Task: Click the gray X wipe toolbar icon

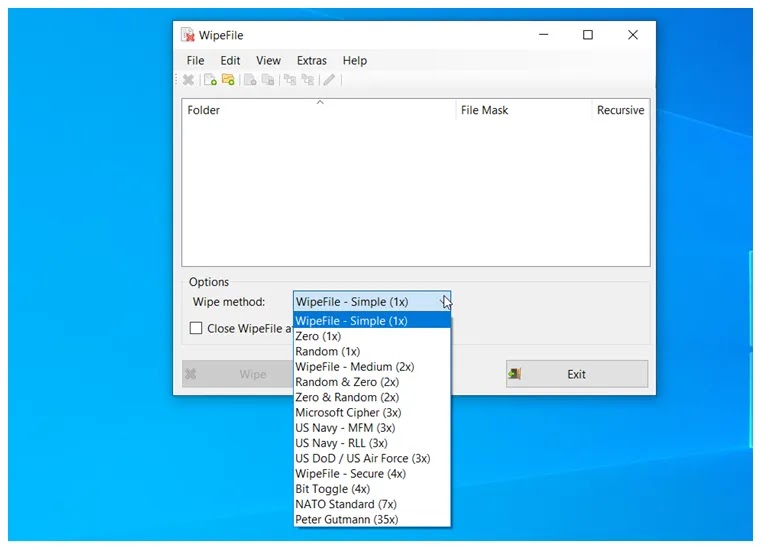Action: tap(188, 80)
